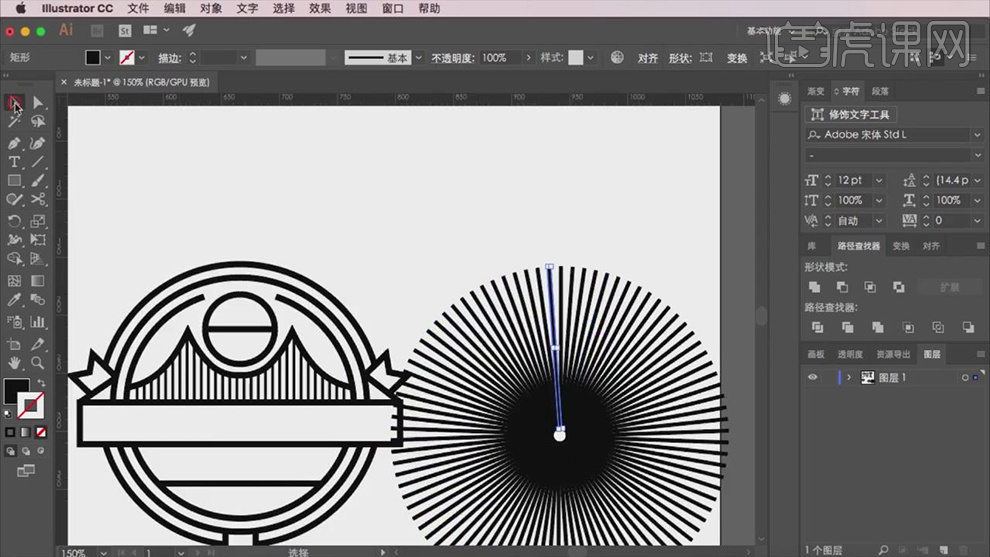The image size is (990, 557).
Task: Click the target circle of 图层 1
Action: [x=965, y=377]
